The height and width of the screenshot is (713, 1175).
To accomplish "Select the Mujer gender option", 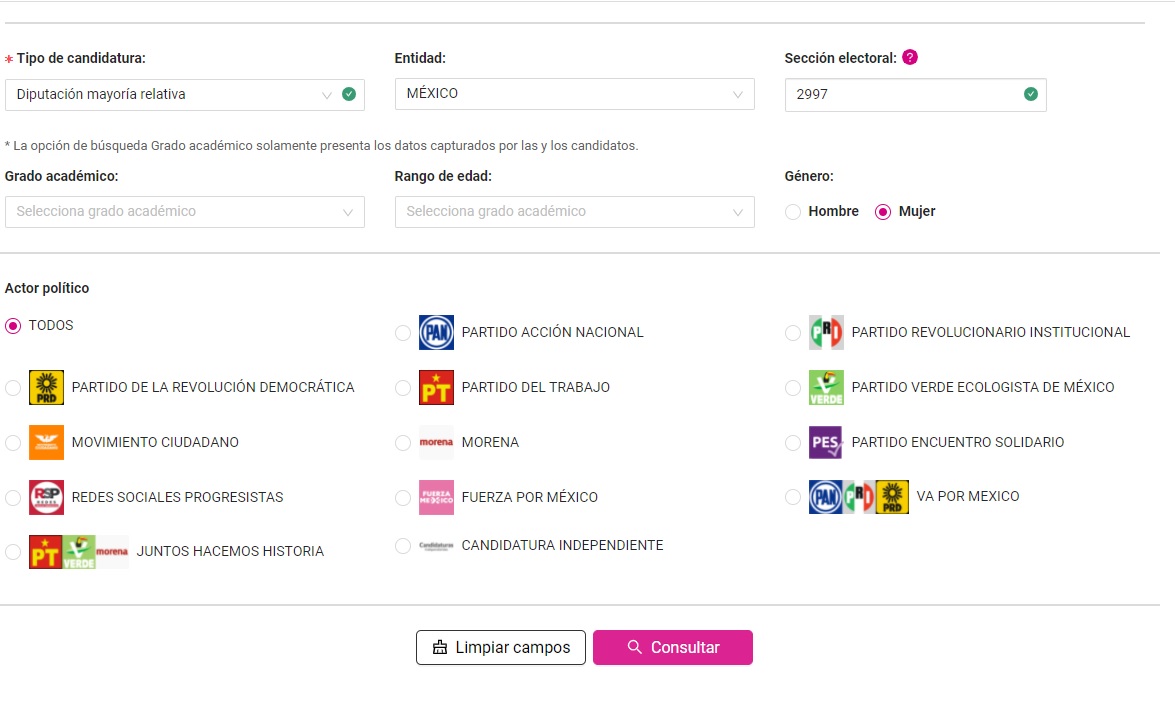I will [883, 212].
